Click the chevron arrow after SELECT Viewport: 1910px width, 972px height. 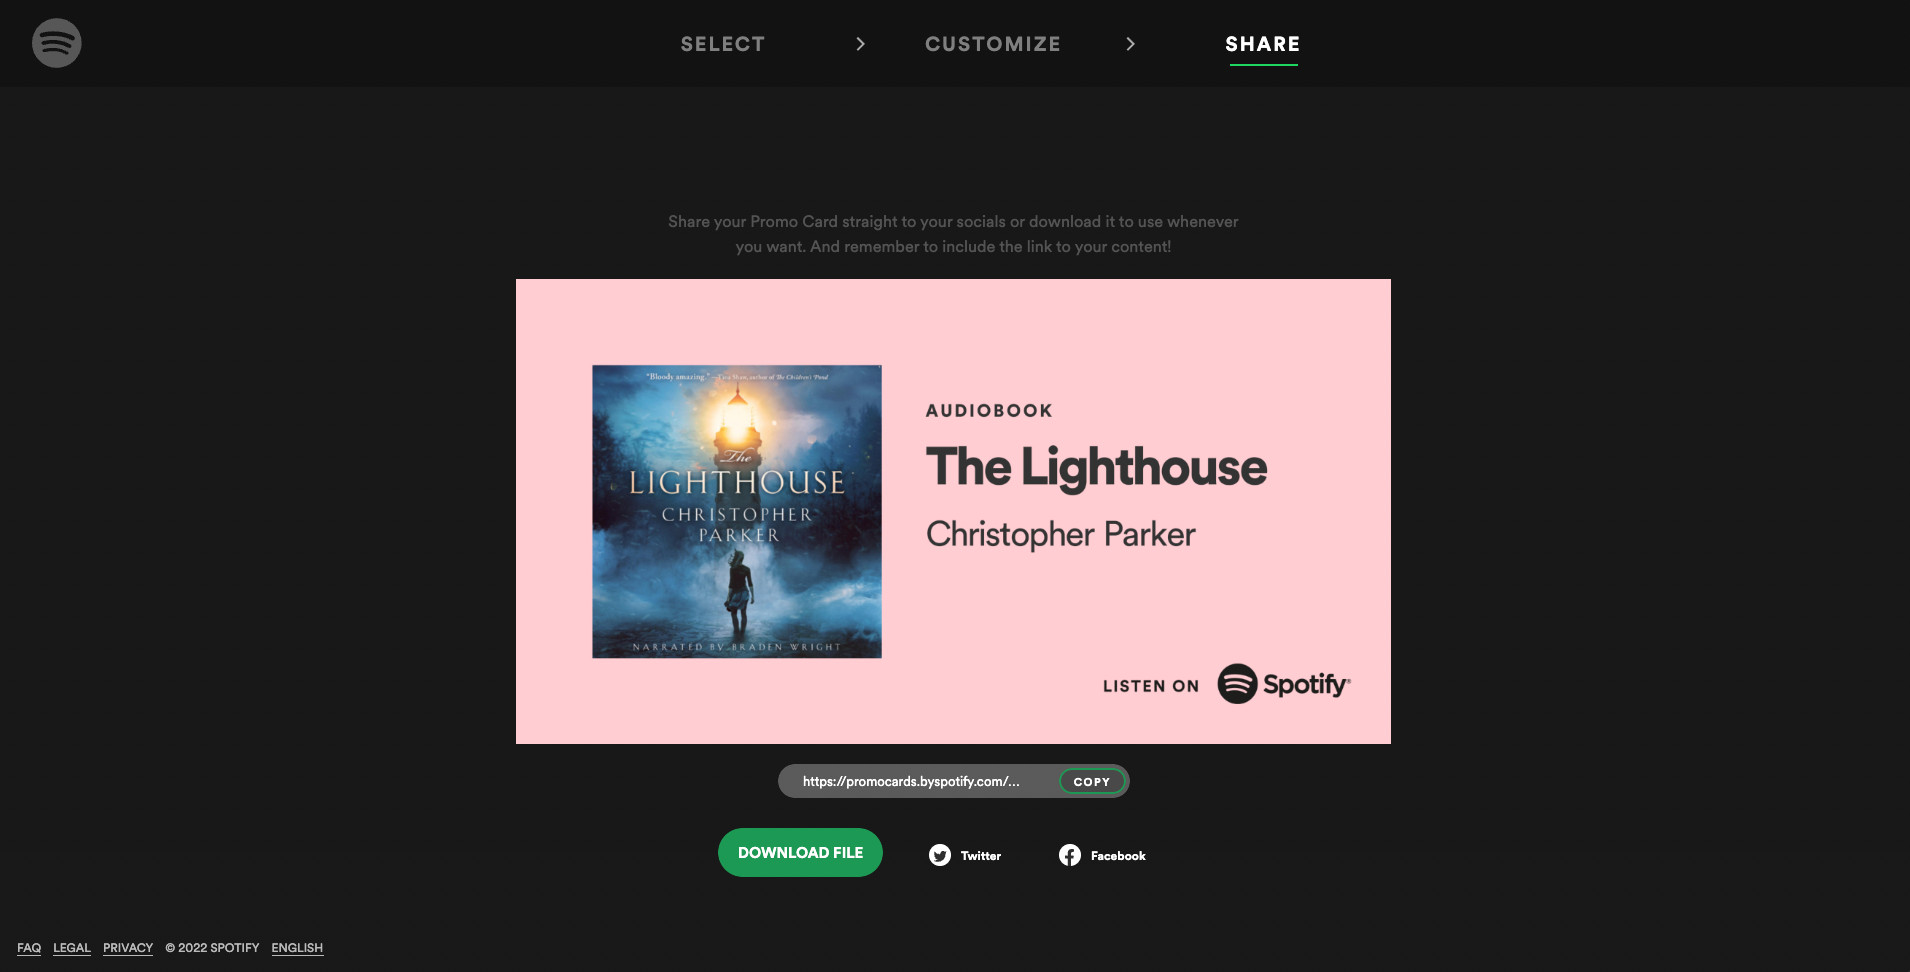pos(861,44)
